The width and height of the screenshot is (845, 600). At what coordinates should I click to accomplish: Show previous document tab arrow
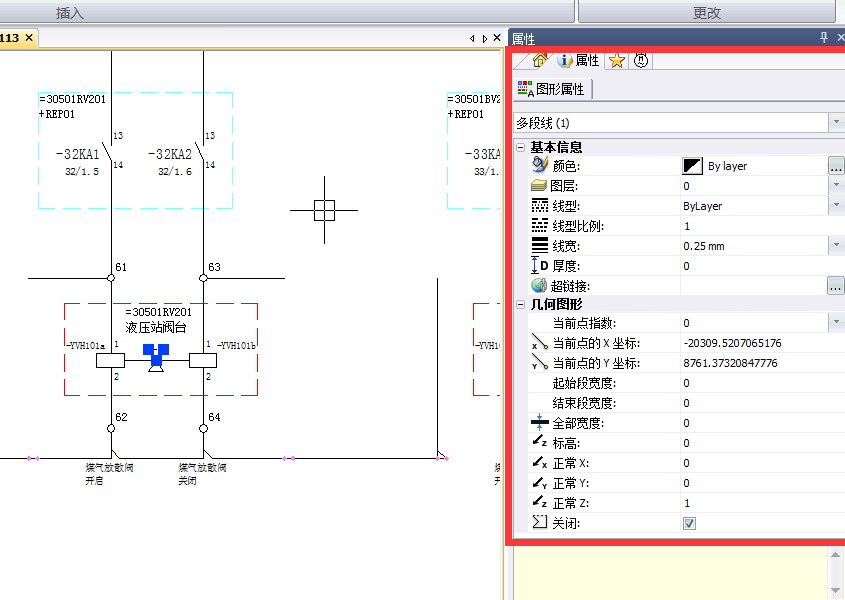pos(472,38)
